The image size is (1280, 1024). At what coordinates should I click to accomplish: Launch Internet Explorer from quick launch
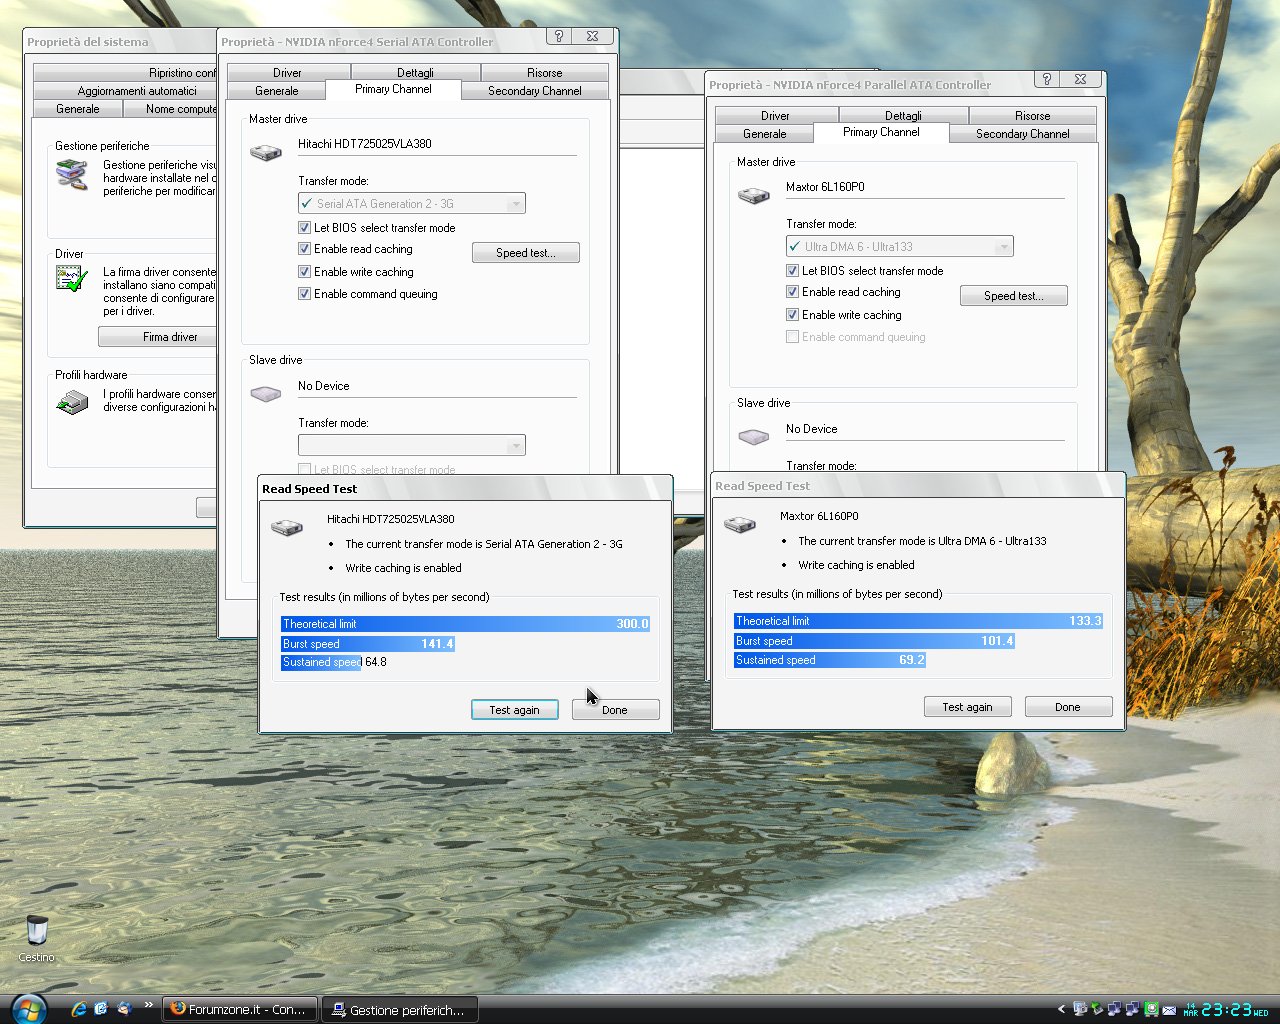point(79,1009)
